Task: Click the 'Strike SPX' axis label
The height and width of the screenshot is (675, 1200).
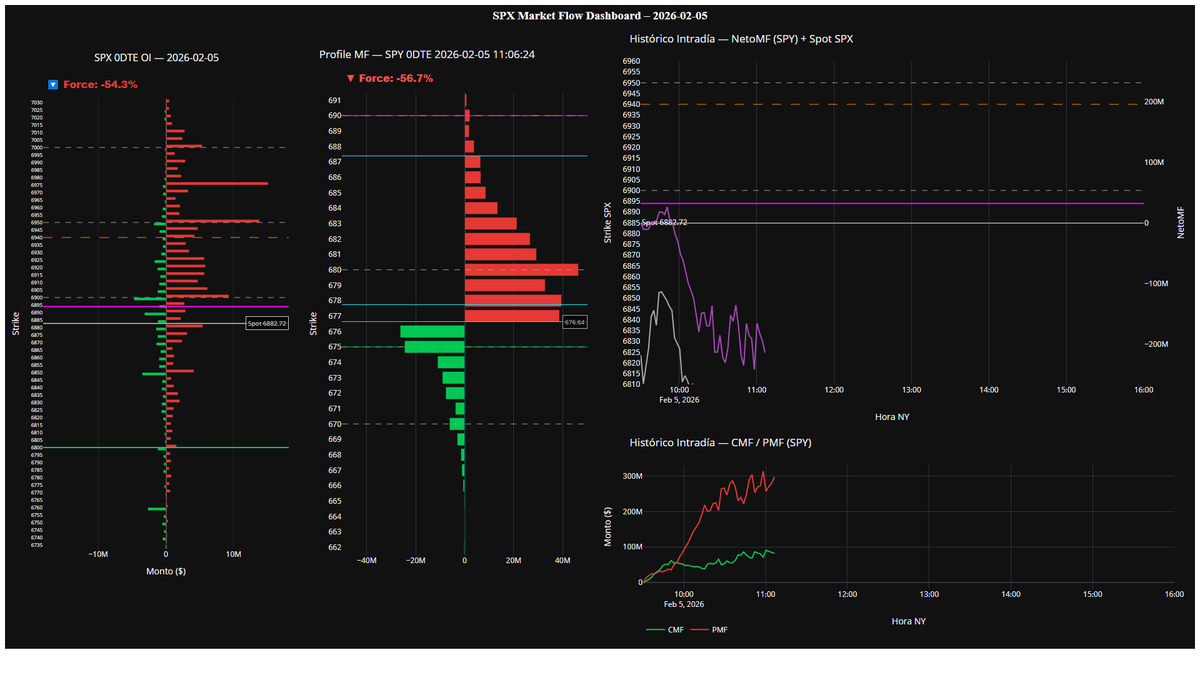Action: pyautogui.click(x=607, y=223)
